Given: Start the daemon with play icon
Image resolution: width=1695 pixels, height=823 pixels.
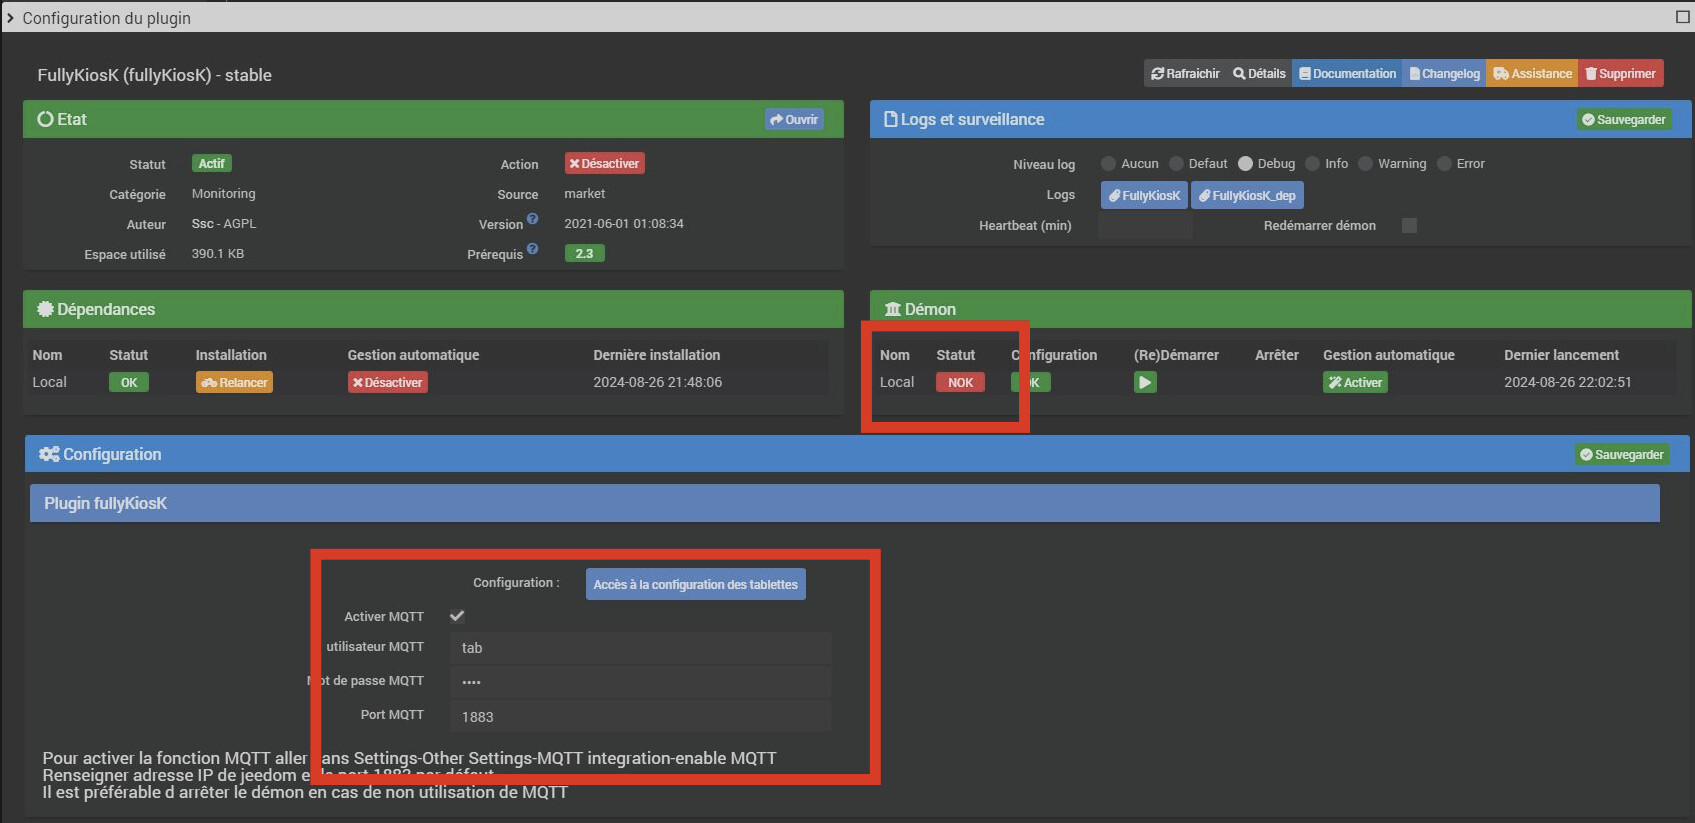Looking at the screenshot, I should 1145,382.
